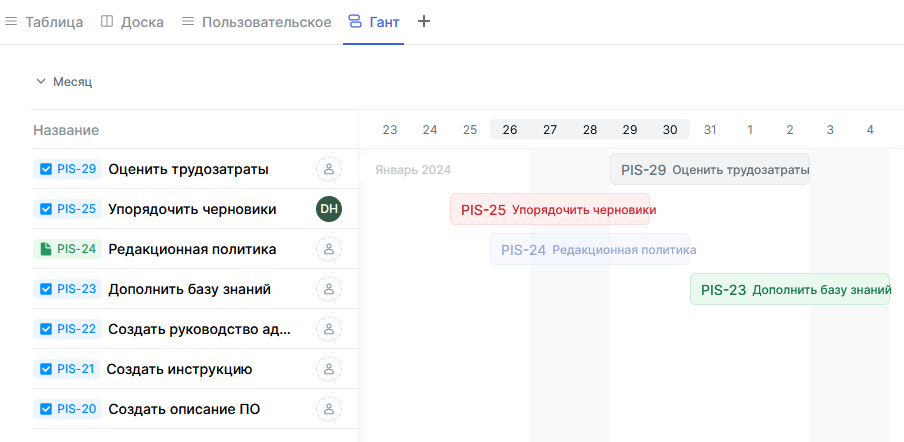This screenshot has height=442, width=904.
Task: Click the plus icon to add a view
Action: (x=424, y=22)
